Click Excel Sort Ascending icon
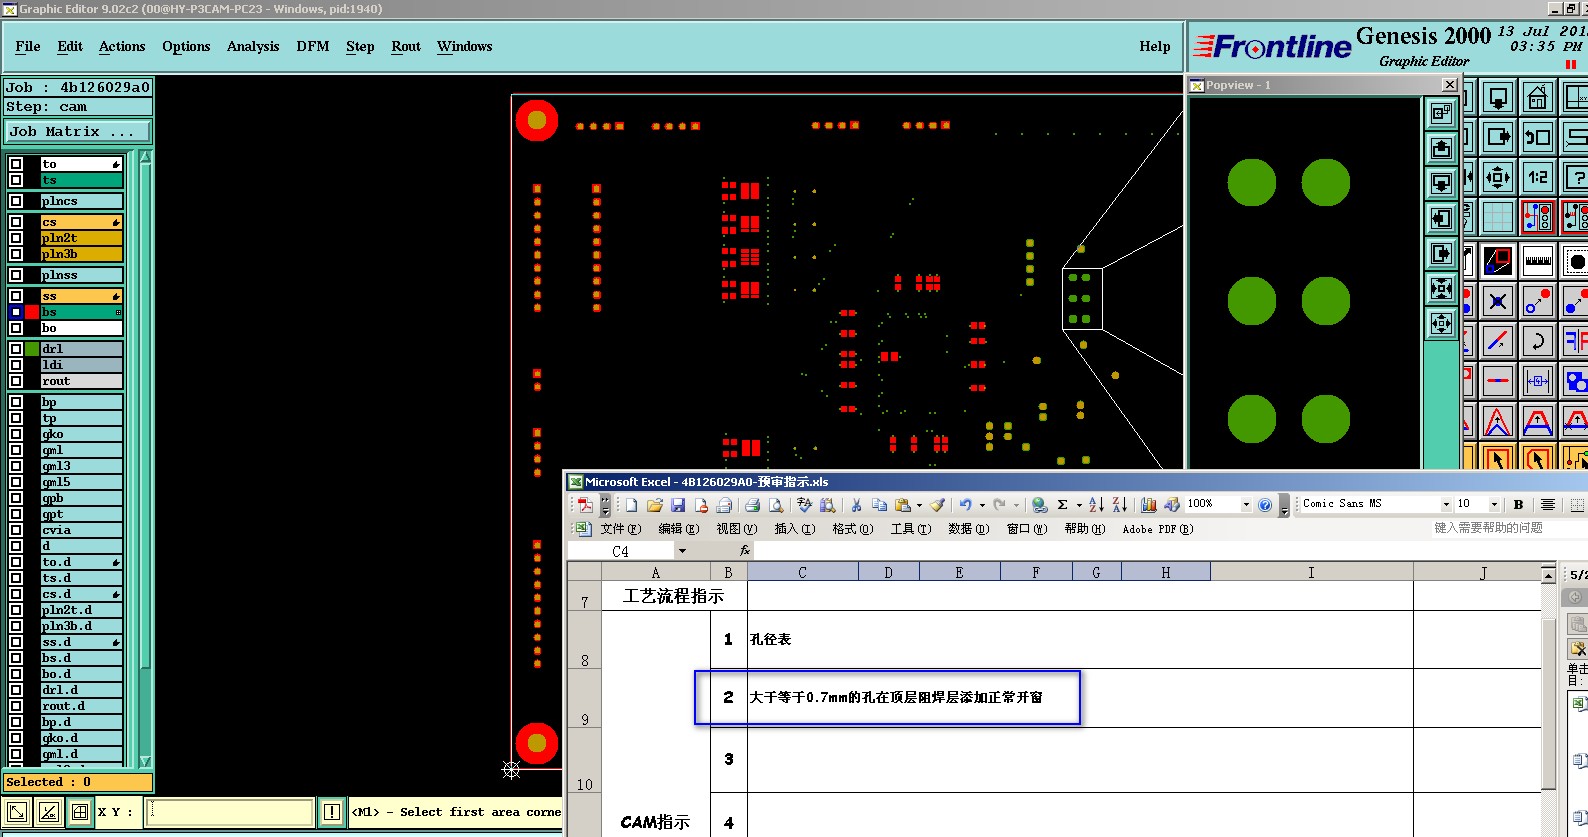 click(1097, 505)
